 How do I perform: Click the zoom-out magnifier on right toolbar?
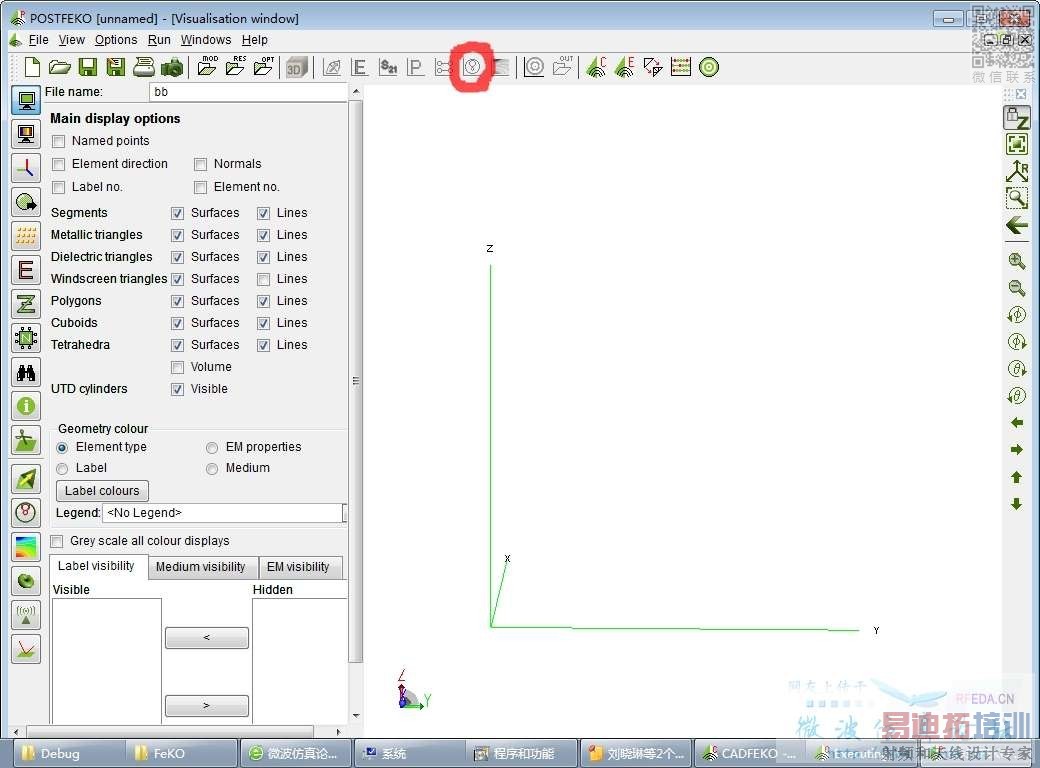1016,288
